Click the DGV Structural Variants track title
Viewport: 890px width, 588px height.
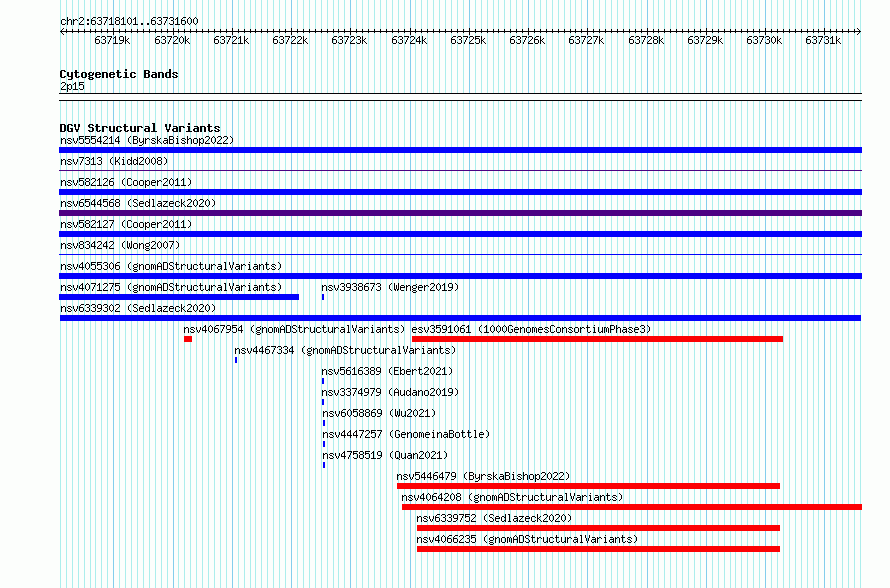pyautogui.click(x=140, y=128)
